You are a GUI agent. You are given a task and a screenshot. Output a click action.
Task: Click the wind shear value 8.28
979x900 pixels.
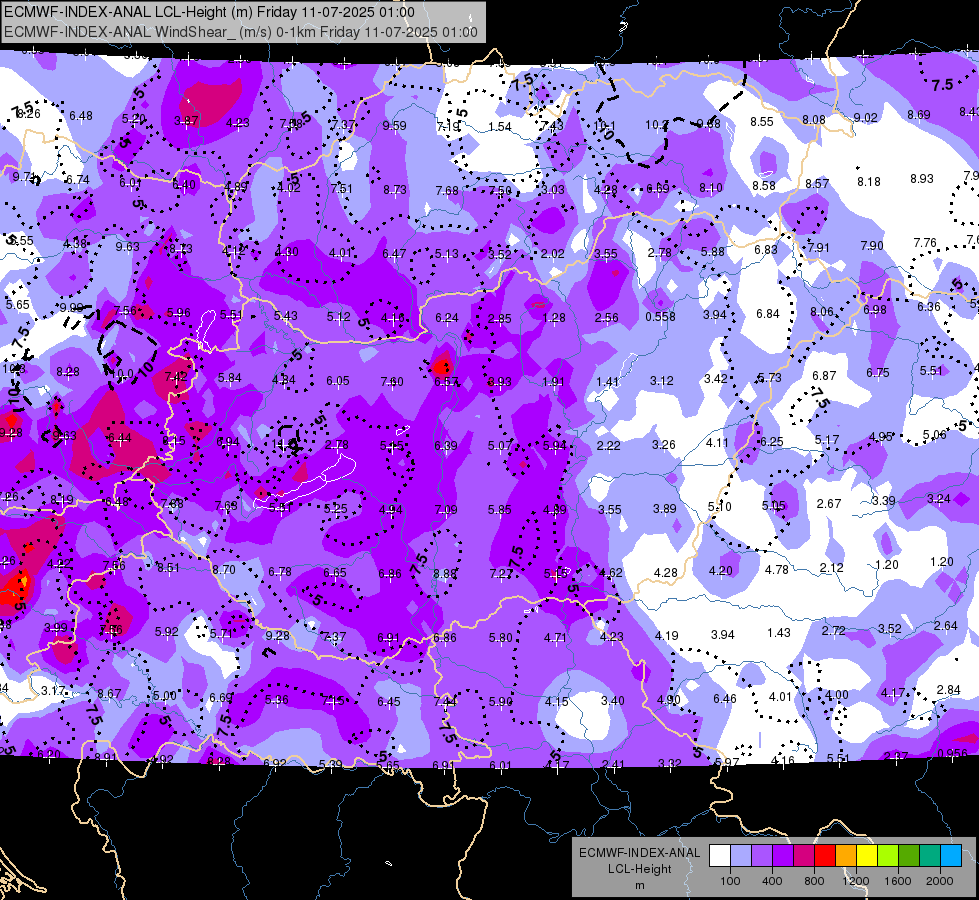click(68, 372)
